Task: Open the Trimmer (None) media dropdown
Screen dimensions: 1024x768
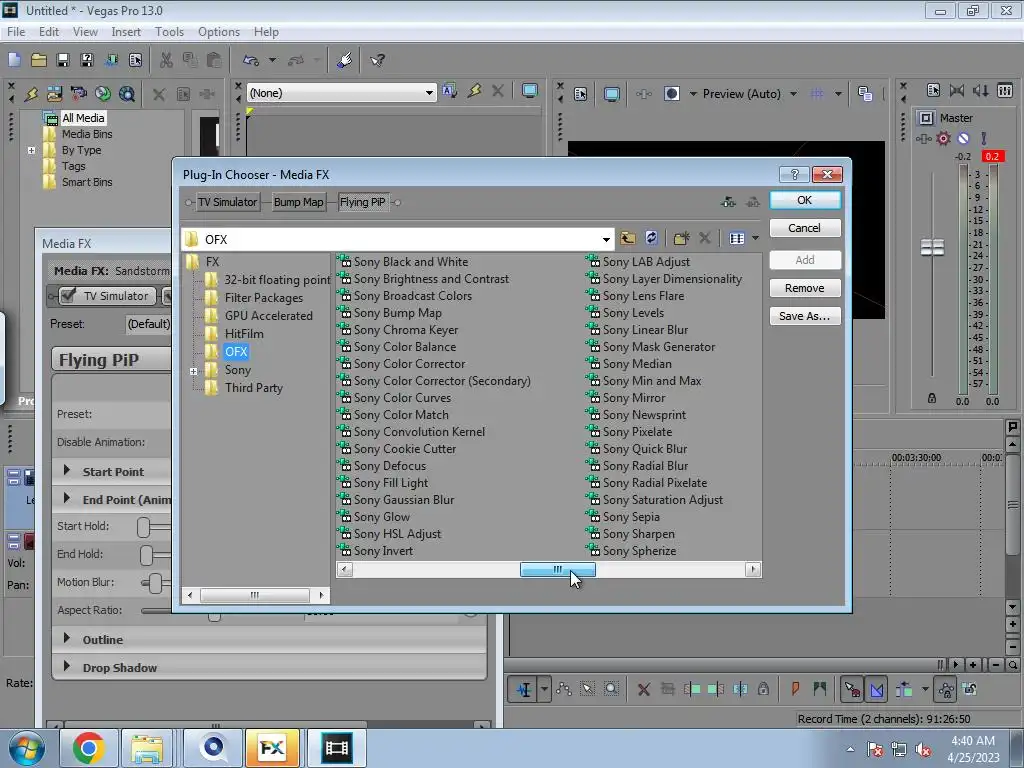Action: point(429,93)
